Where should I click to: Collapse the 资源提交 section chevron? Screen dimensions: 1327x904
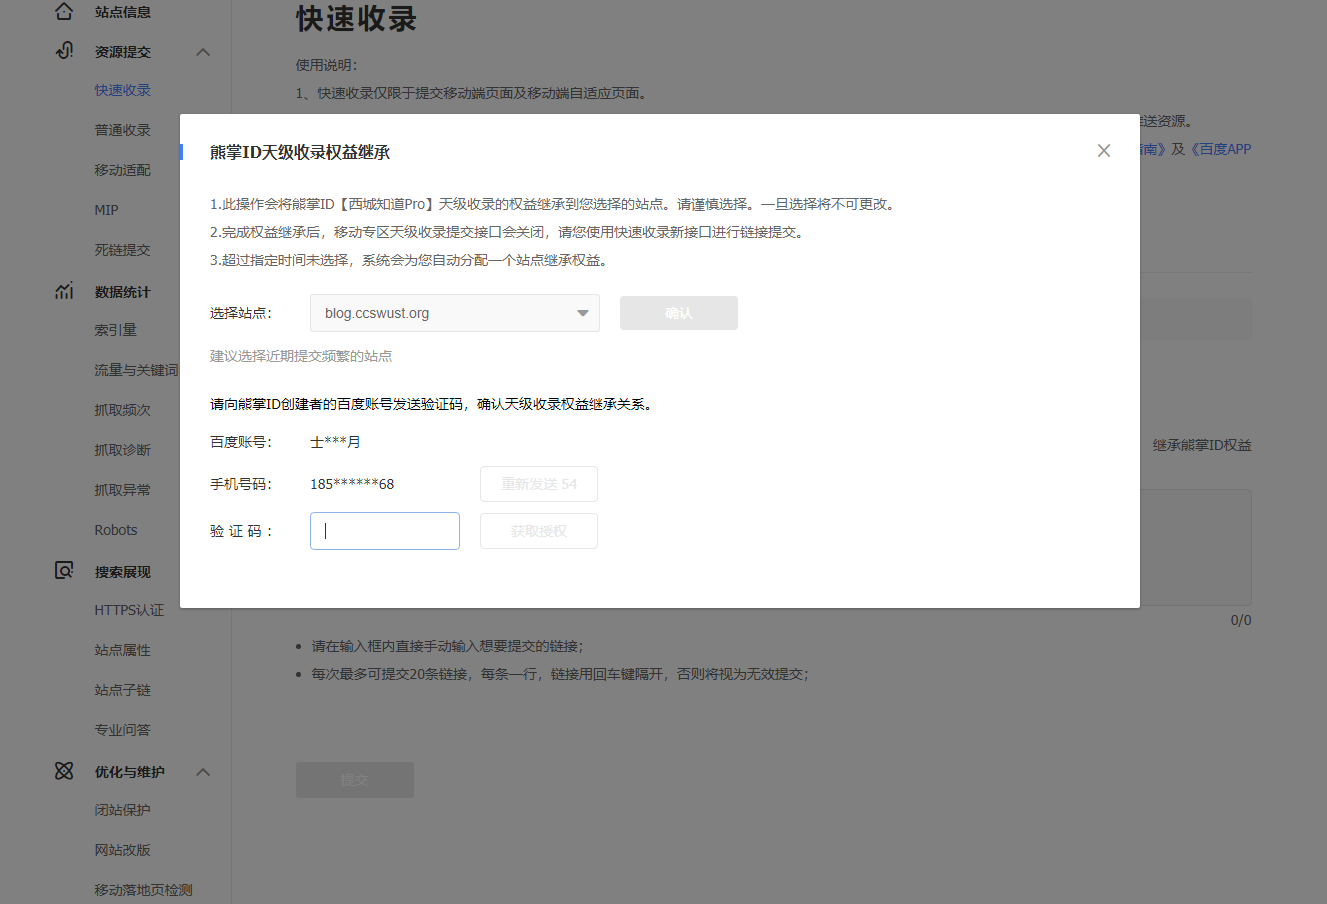click(x=203, y=52)
